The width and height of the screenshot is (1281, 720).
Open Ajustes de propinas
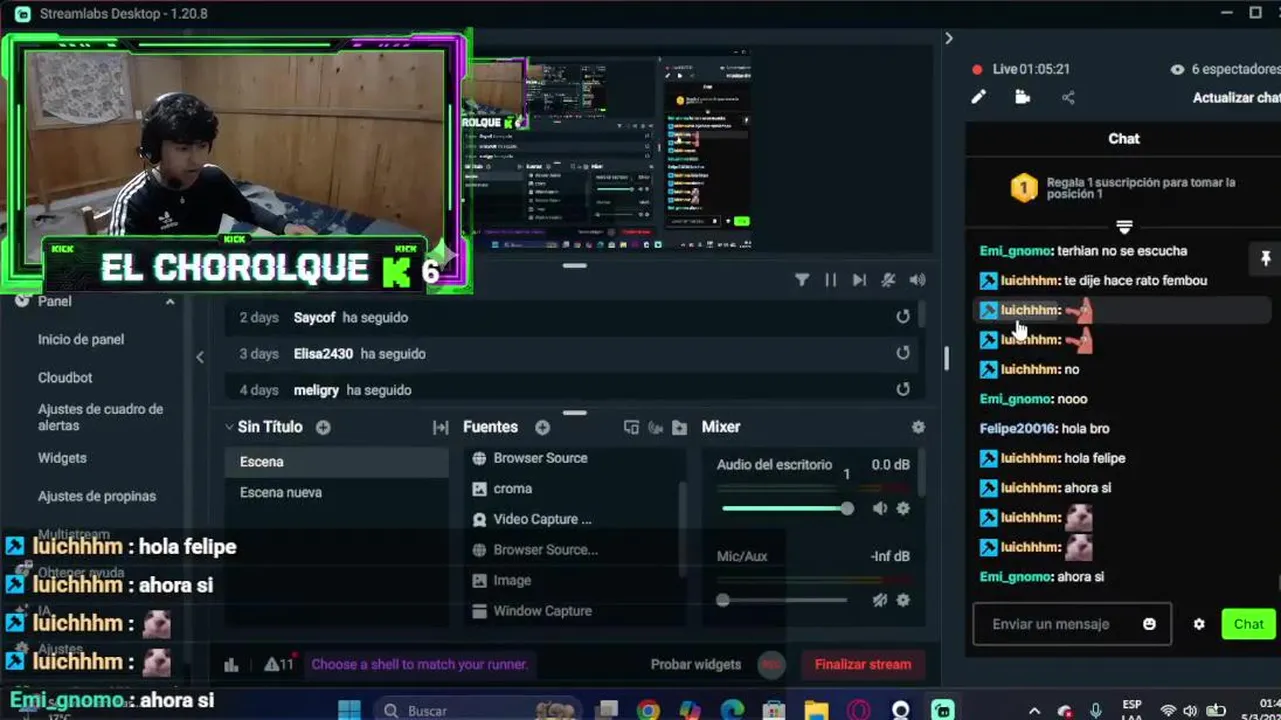[97, 496]
